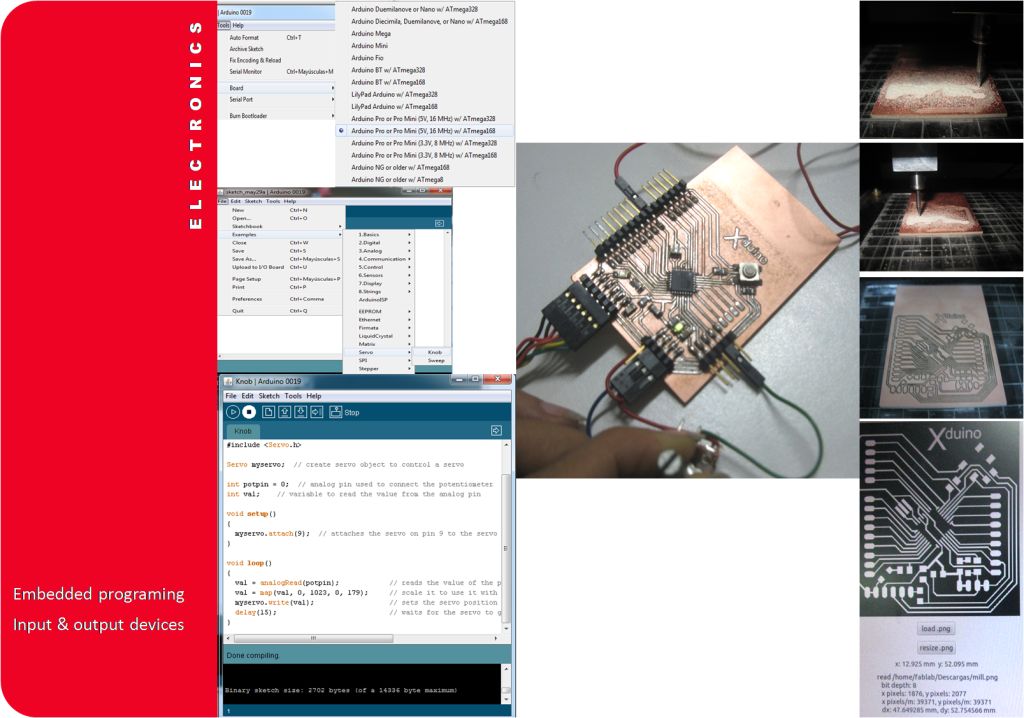Choose Arduino Pro Mini 5V 16MHz ATmega328 board

pyautogui.click(x=423, y=119)
